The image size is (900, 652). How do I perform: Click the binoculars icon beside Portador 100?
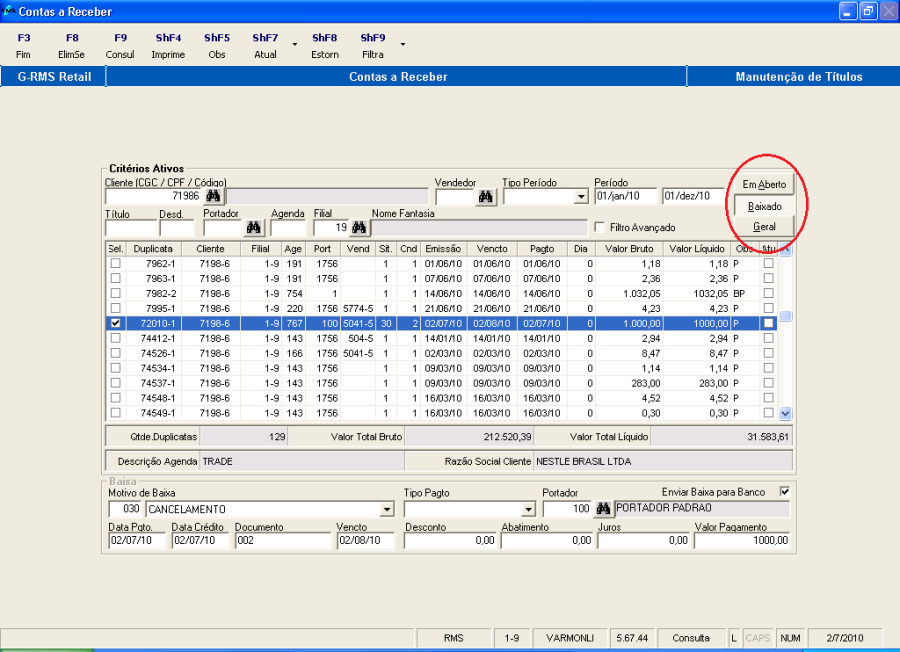pyautogui.click(x=603, y=509)
